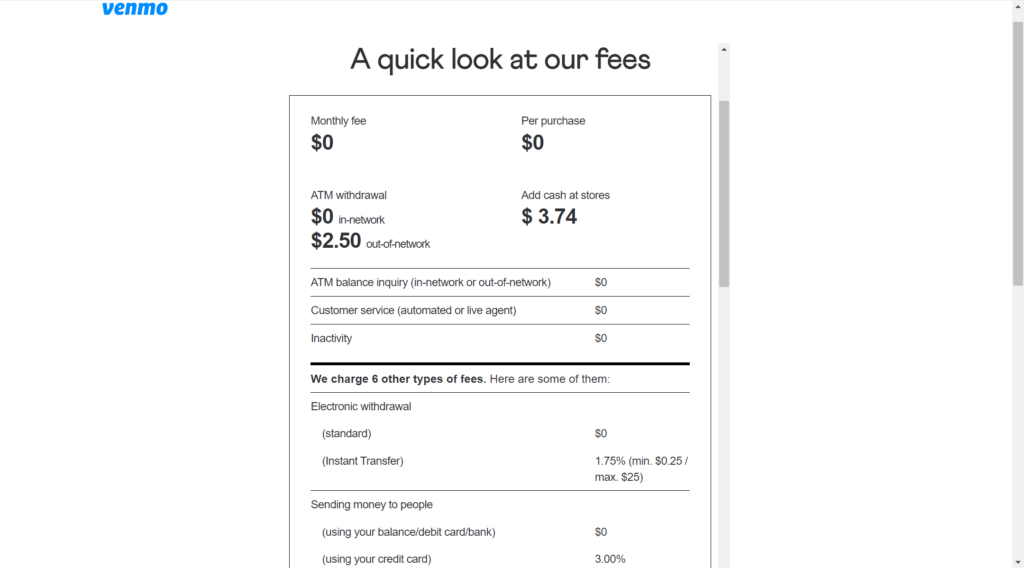Click the 'A quick look at our fees' heading

point(500,59)
